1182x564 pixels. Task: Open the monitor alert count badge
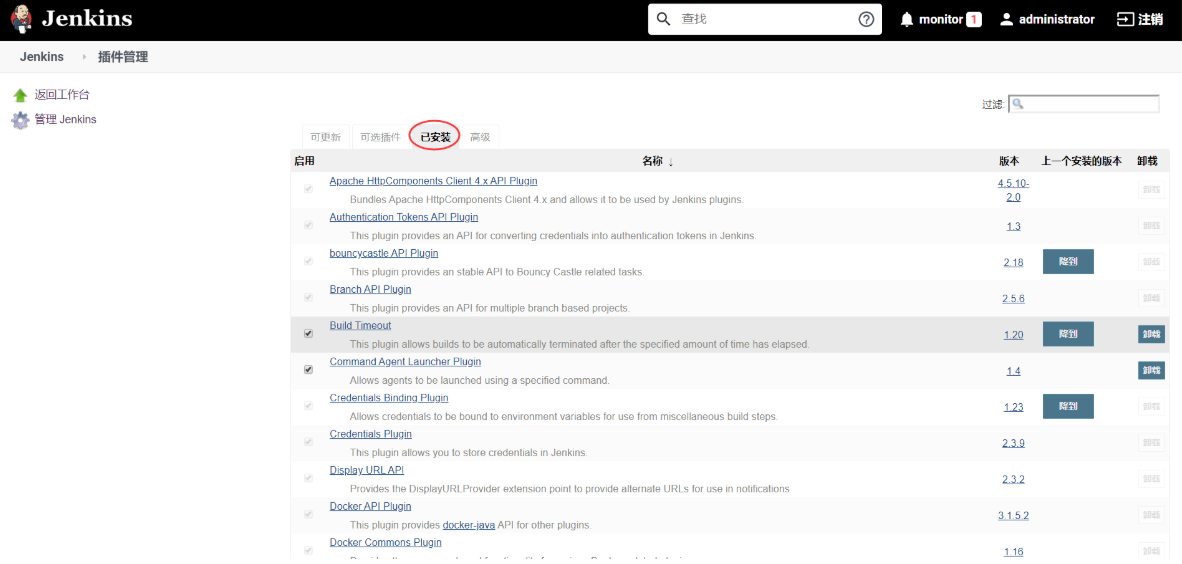pyautogui.click(x=973, y=20)
